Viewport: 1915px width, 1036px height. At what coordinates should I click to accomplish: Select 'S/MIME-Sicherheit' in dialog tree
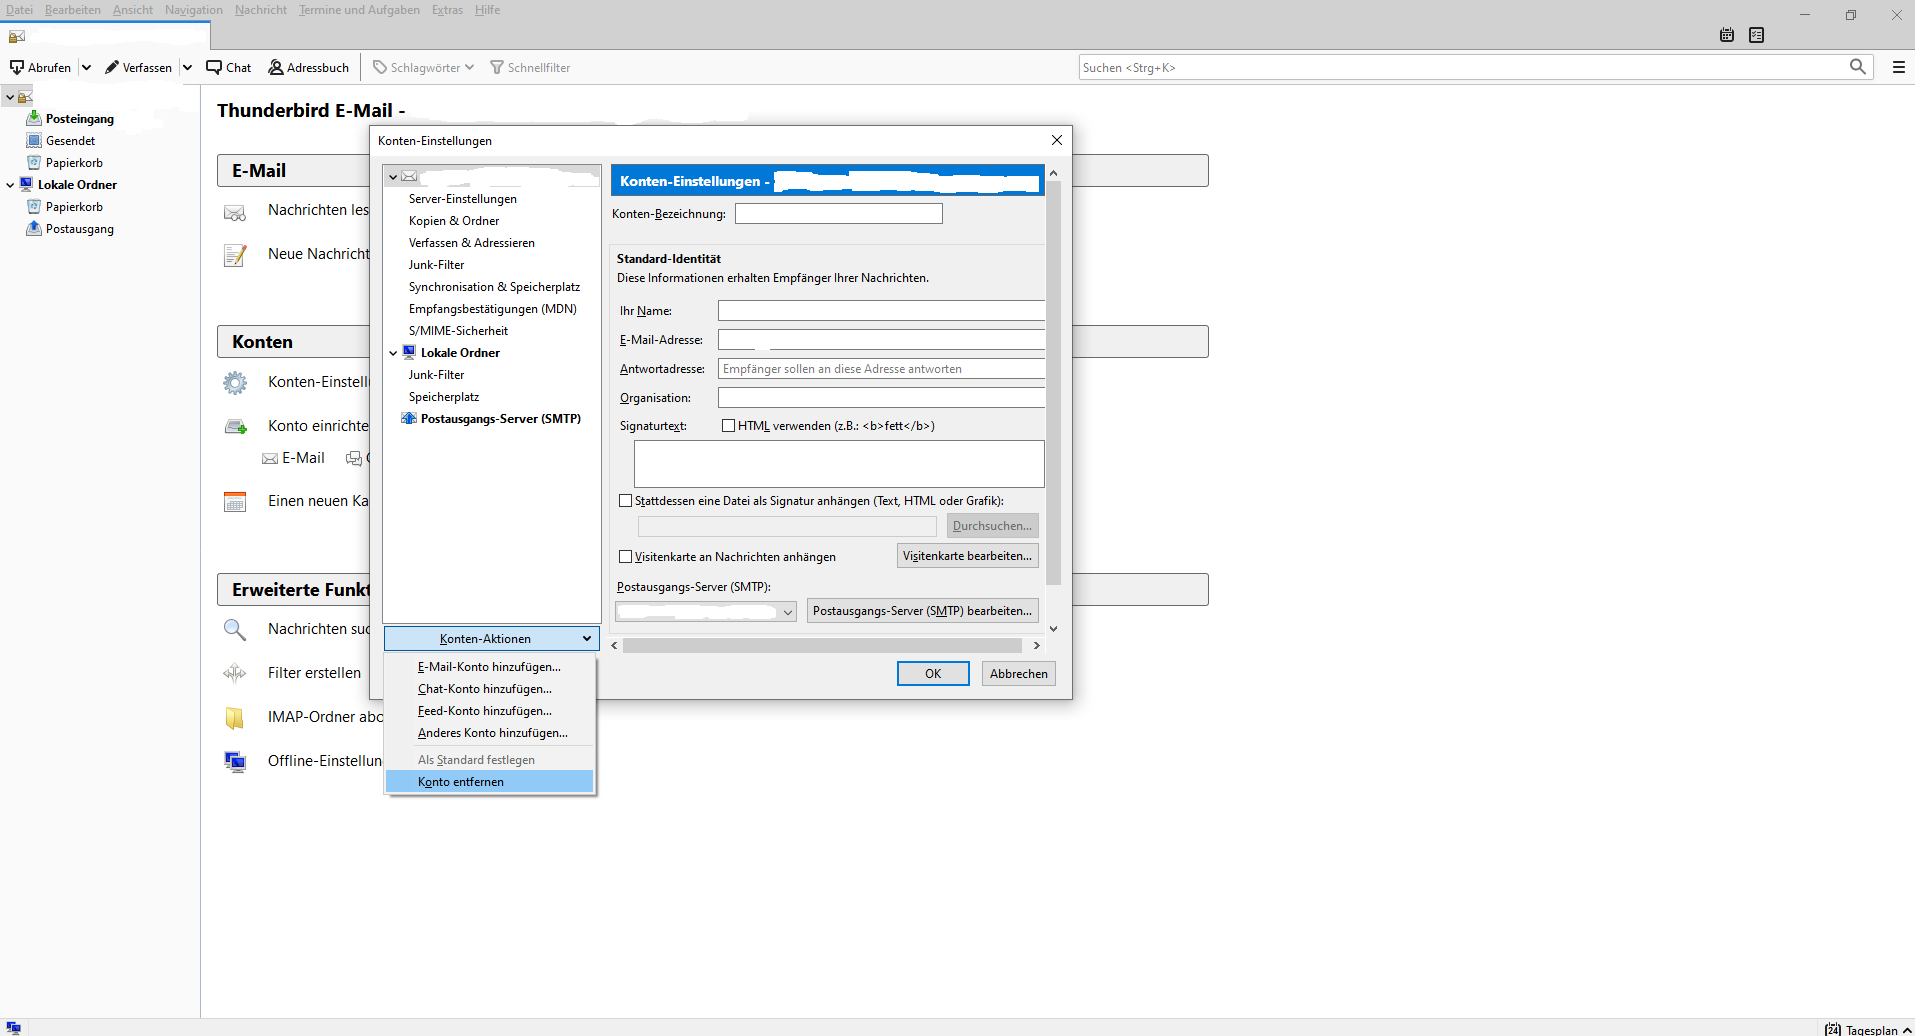click(x=458, y=331)
